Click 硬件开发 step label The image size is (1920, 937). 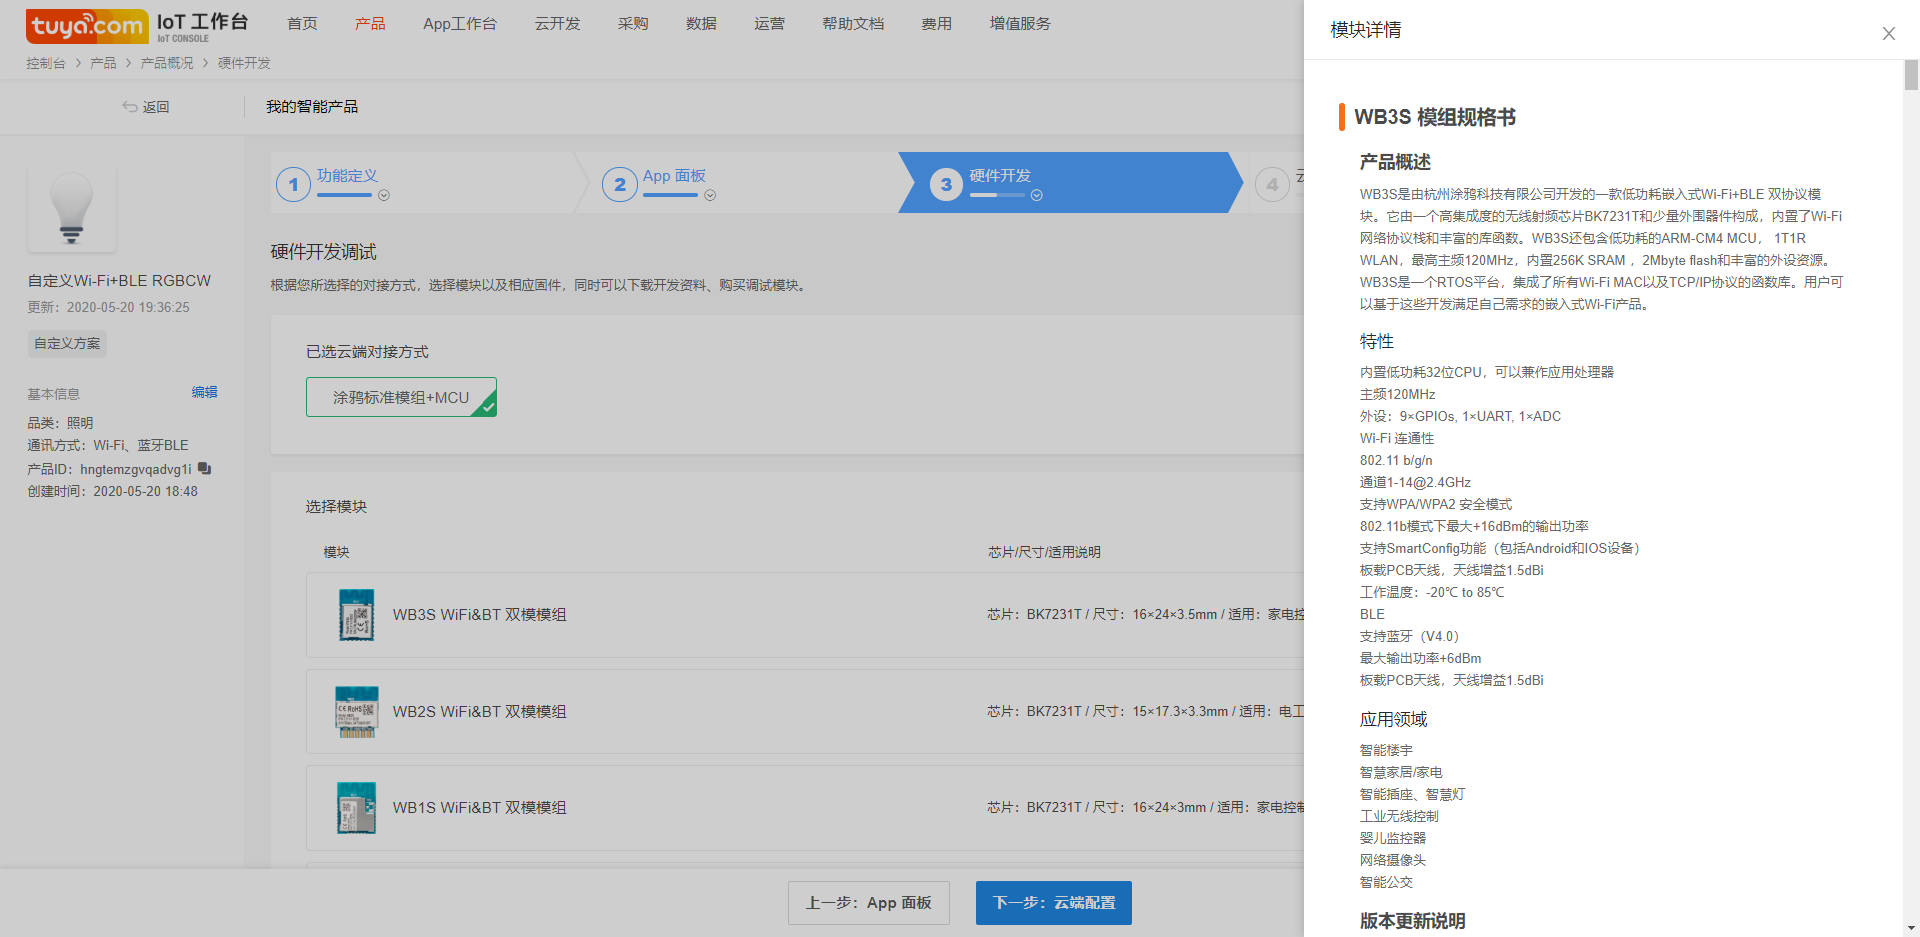point(1000,176)
